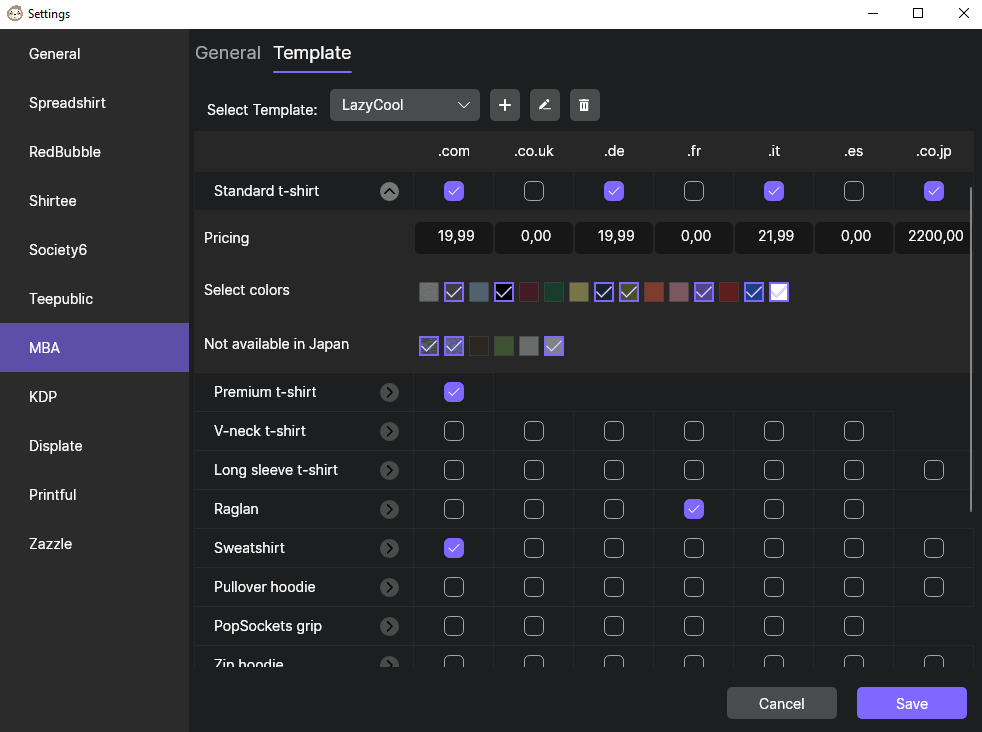This screenshot has width=982, height=732.
Task: Select the slate blue color swatch
Action: (479, 292)
